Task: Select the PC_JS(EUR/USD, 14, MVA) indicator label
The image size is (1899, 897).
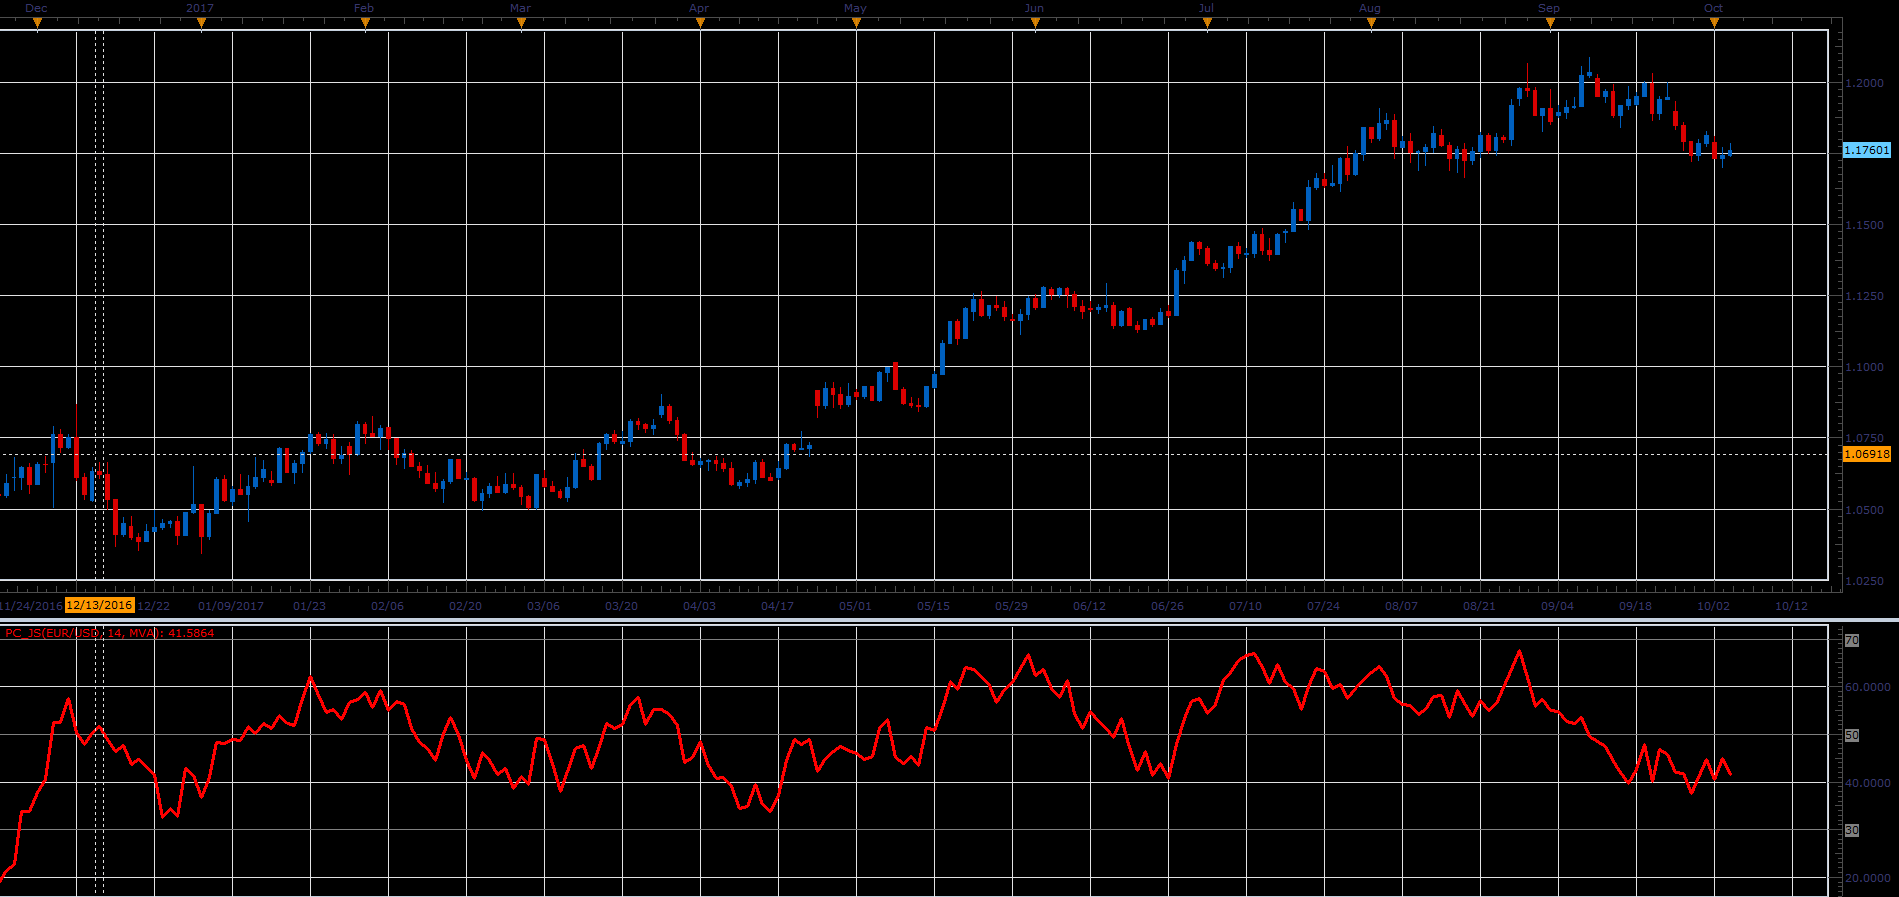Action: [110, 633]
